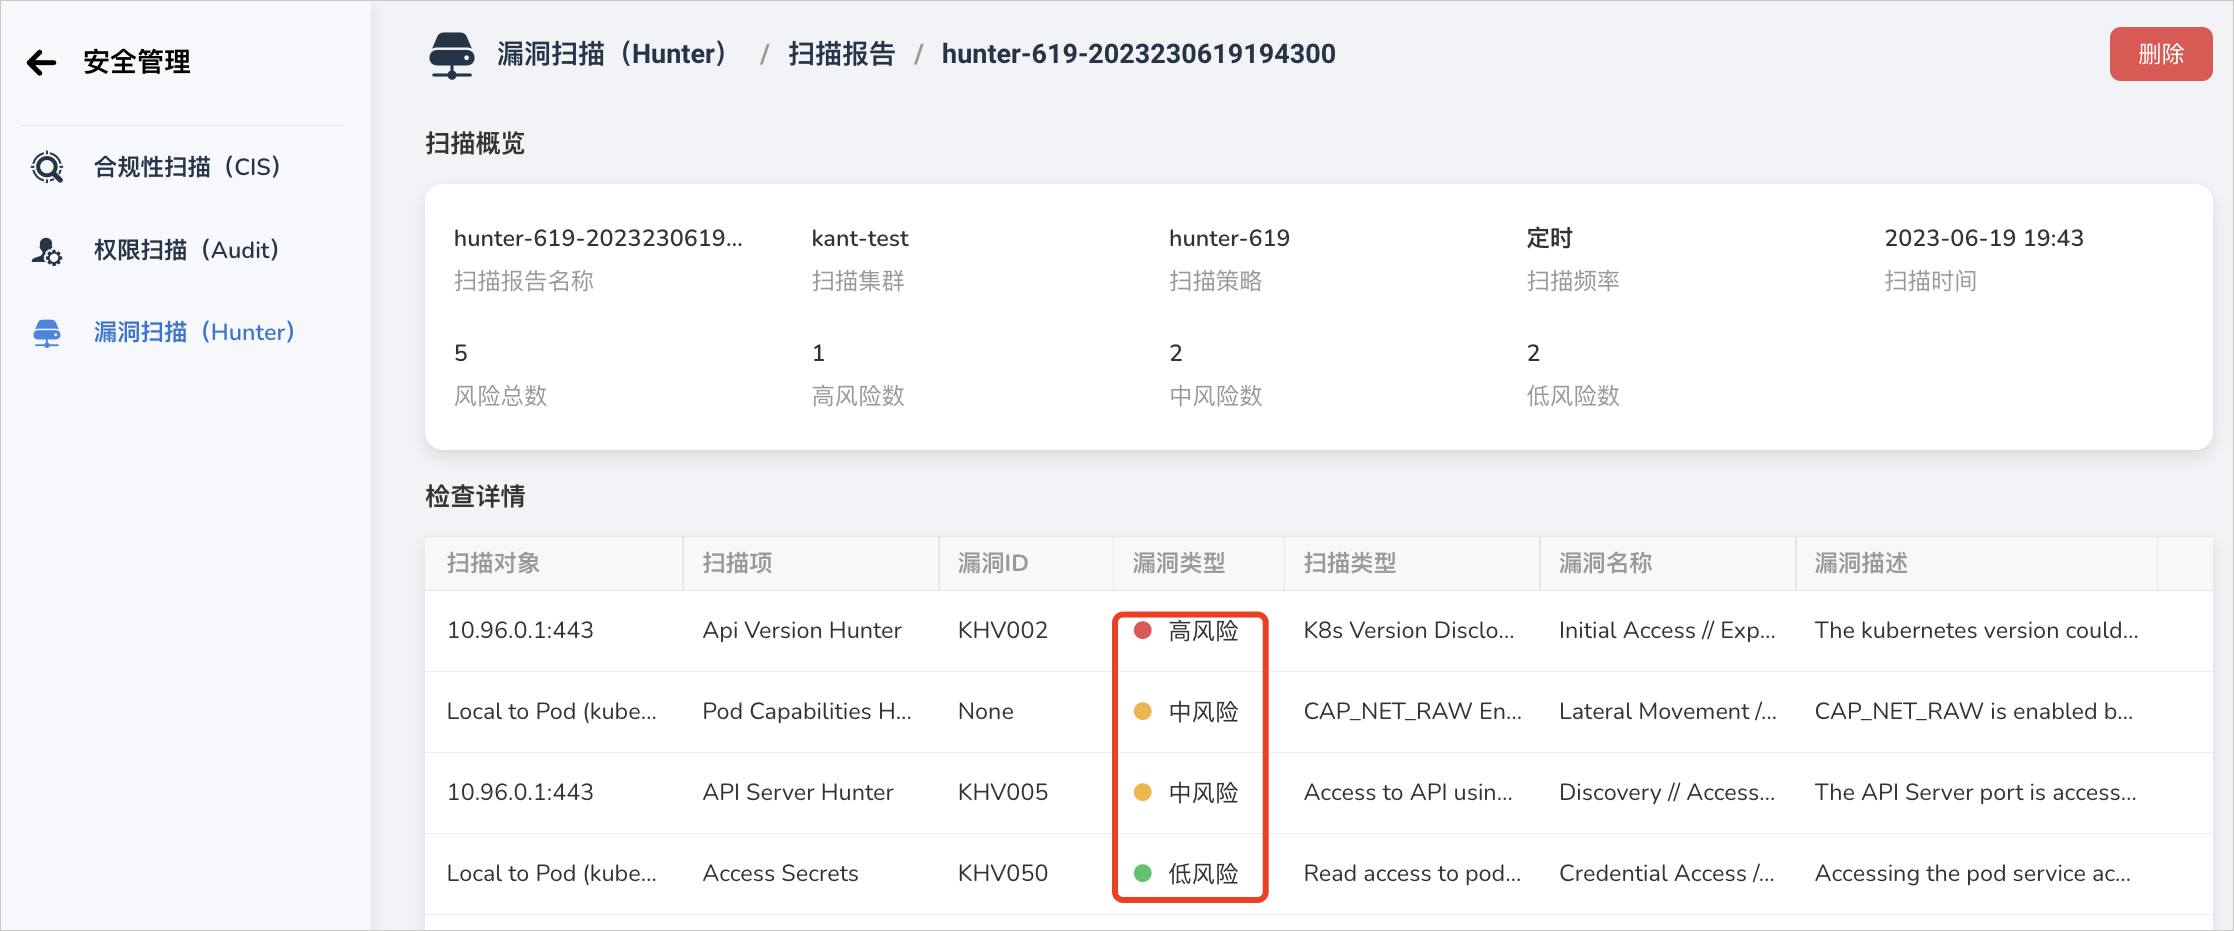Click the 2023-06-19 19:43 scan time
The height and width of the screenshot is (931, 2234).
pos(1984,238)
